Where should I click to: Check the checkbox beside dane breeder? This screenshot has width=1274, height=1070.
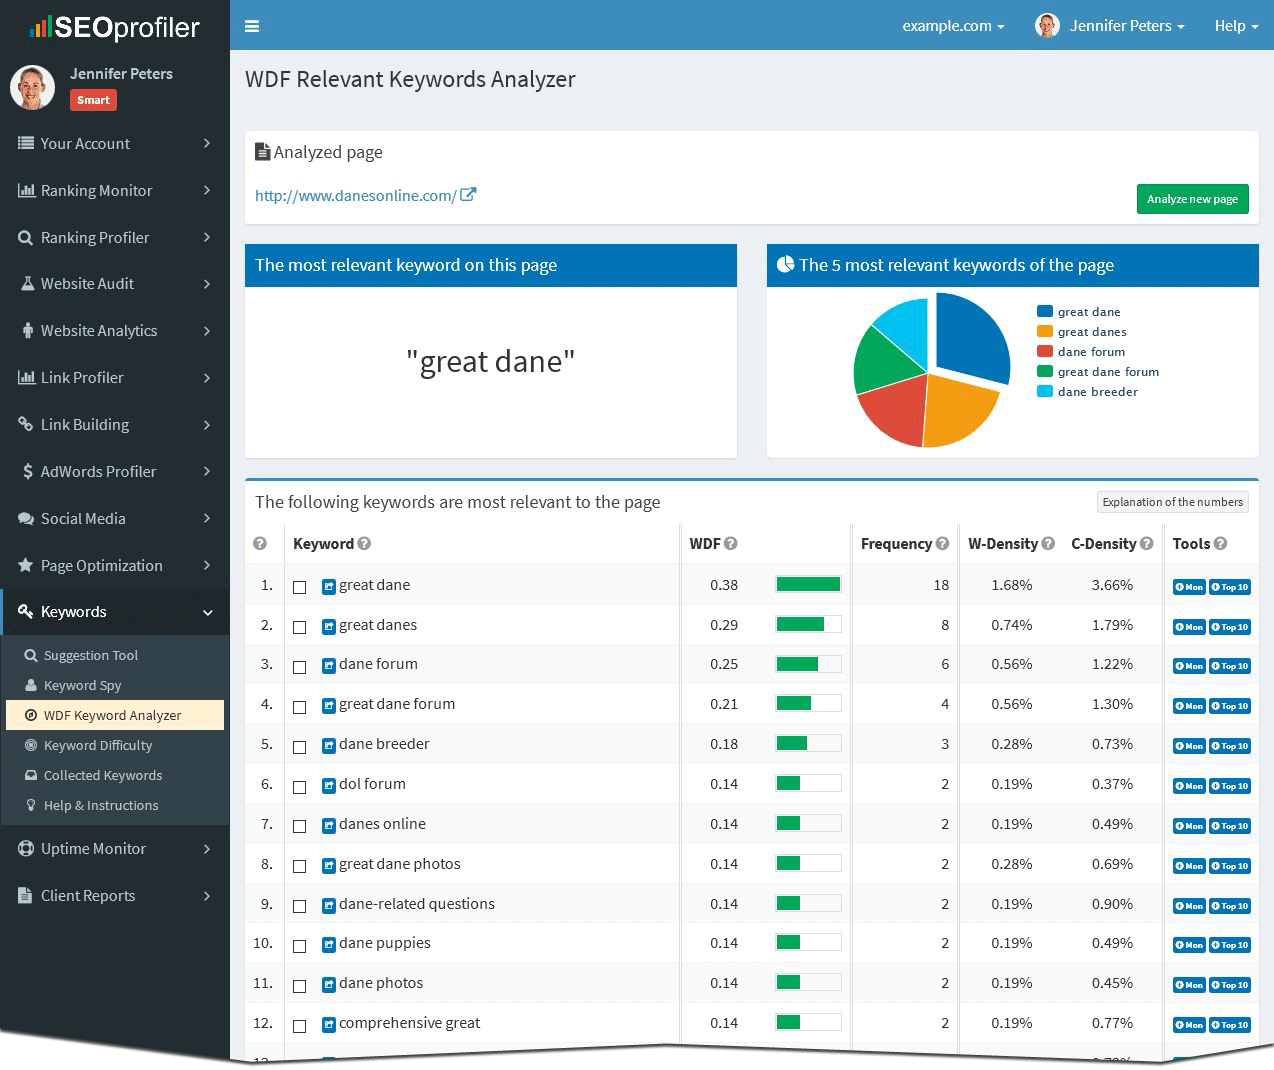299,747
